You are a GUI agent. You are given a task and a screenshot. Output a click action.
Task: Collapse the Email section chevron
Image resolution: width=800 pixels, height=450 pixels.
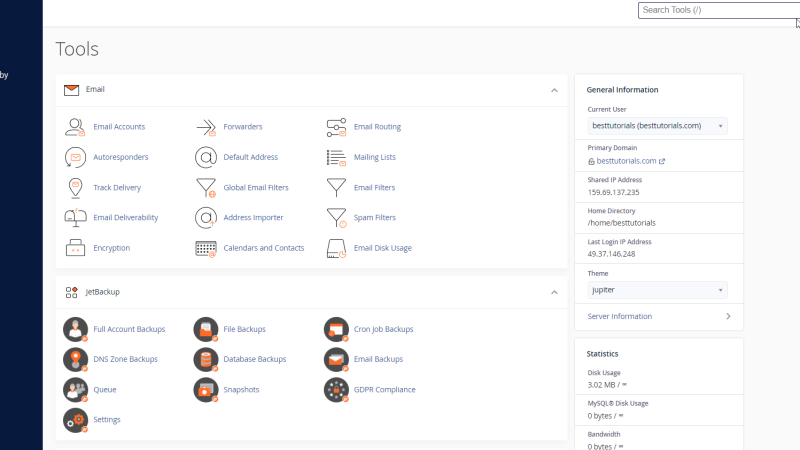(554, 90)
